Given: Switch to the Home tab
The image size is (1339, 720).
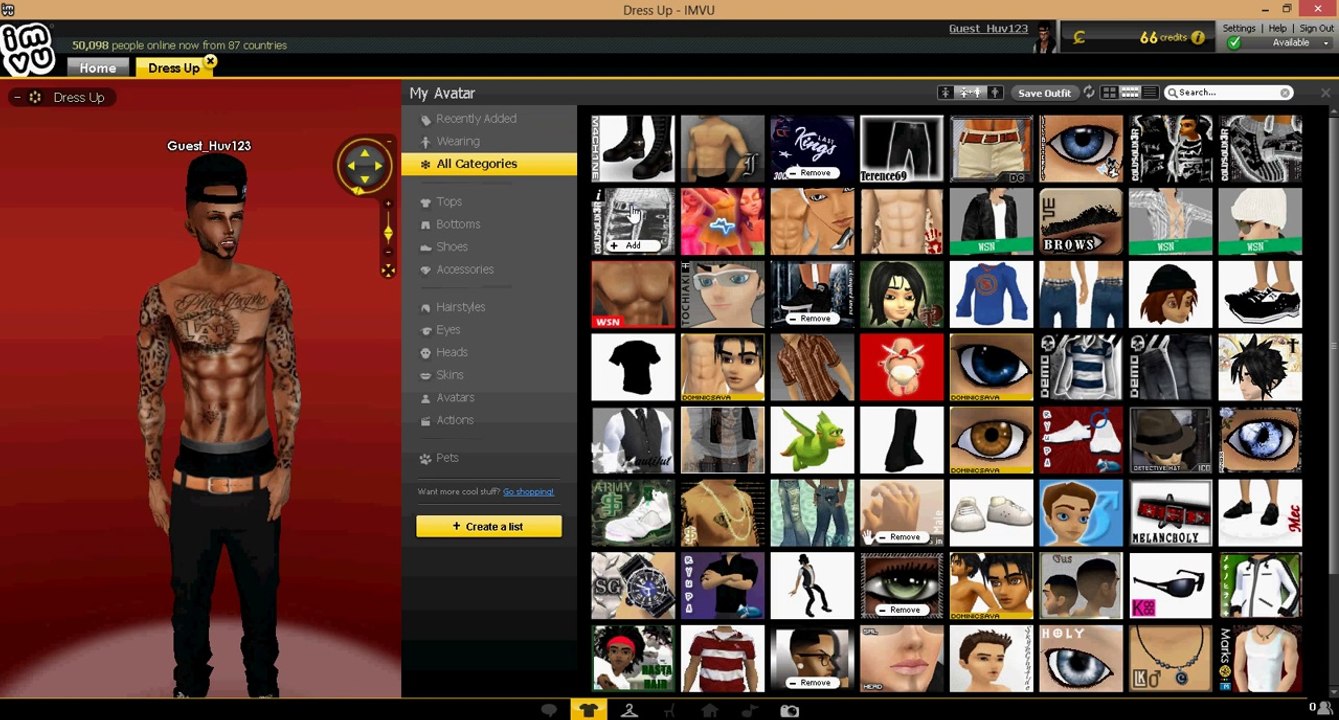Looking at the screenshot, I should tap(98, 67).
